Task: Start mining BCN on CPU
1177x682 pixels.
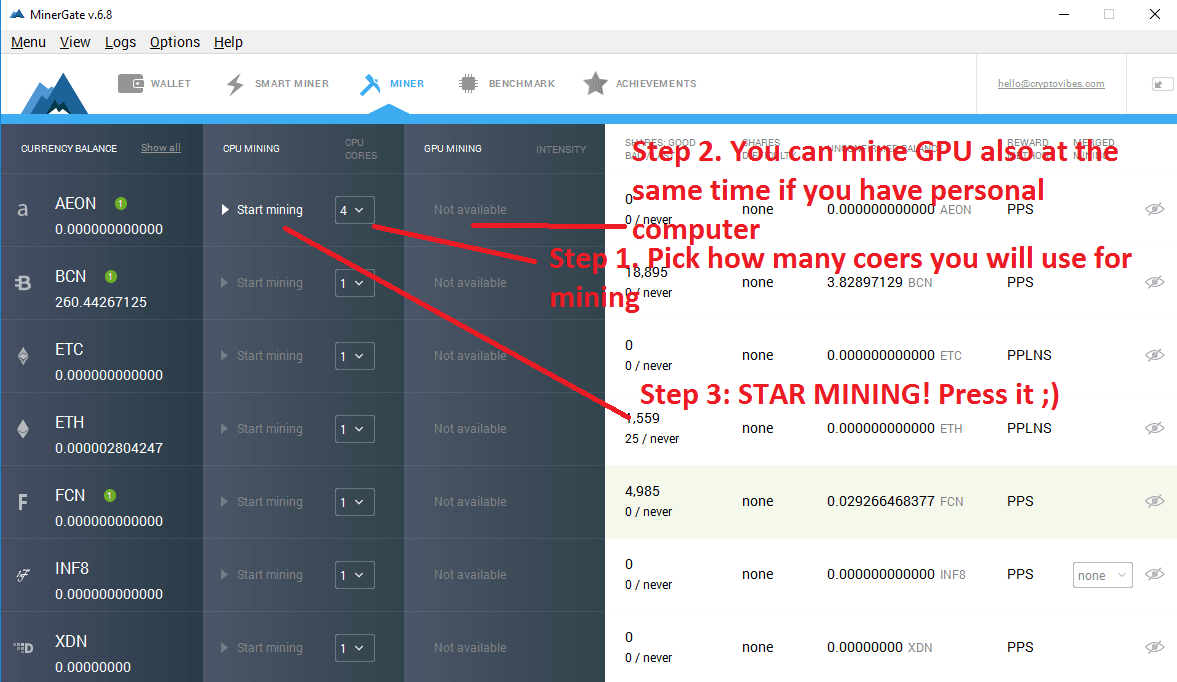Action: 262,283
